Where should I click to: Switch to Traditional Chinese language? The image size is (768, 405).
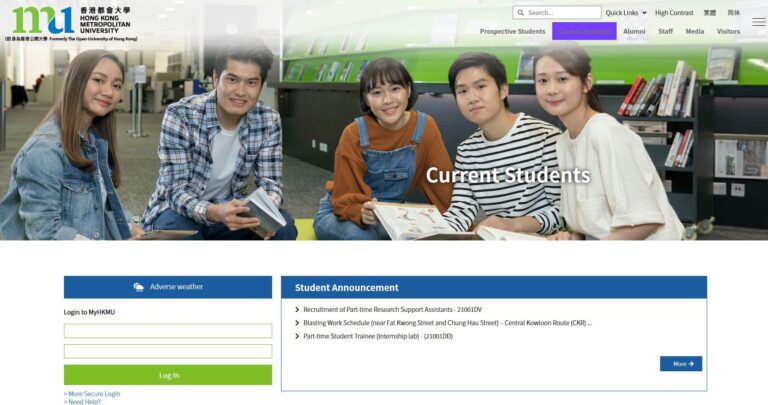point(710,13)
